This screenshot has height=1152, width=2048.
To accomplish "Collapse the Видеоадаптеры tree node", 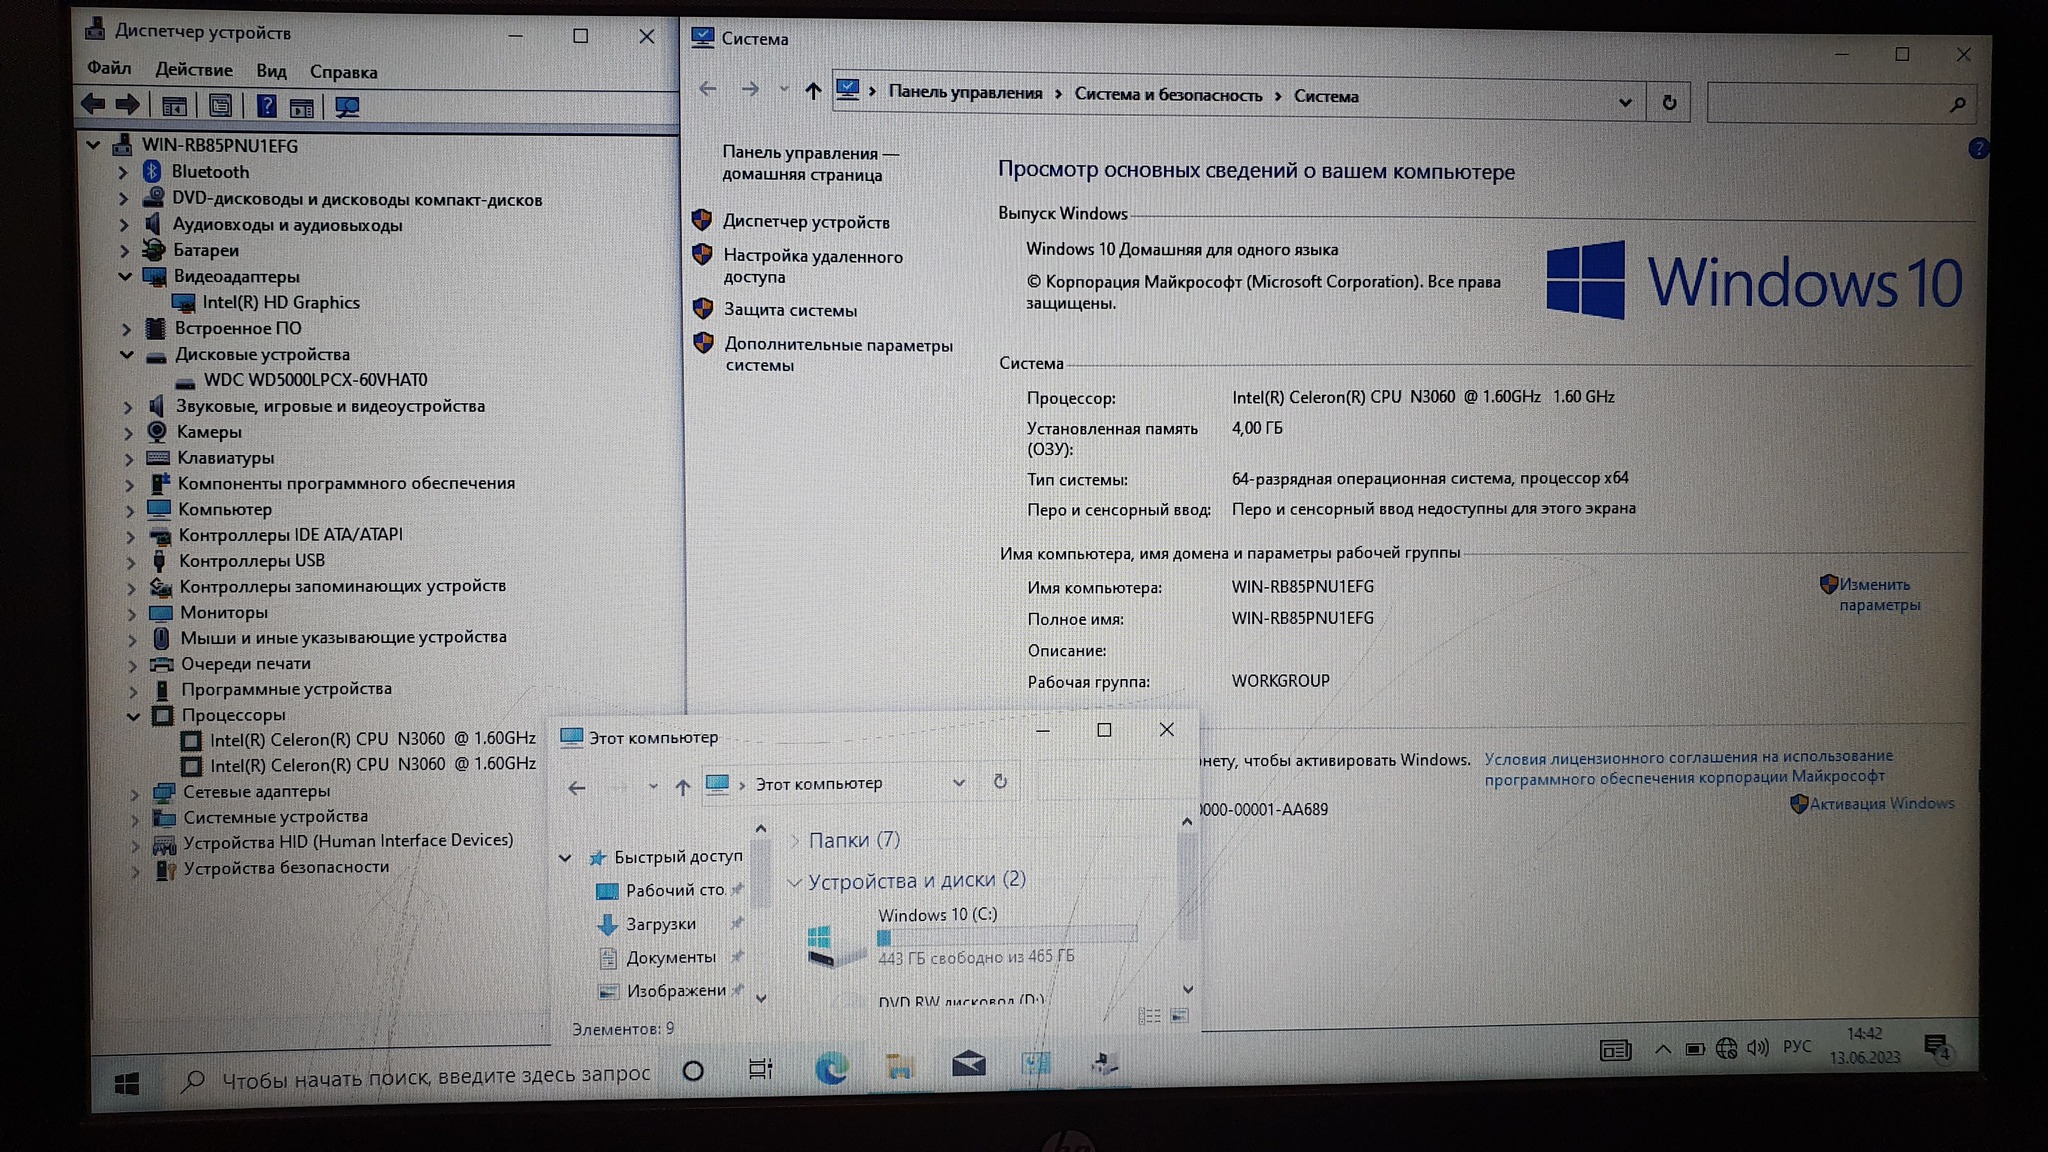I will pos(125,276).
